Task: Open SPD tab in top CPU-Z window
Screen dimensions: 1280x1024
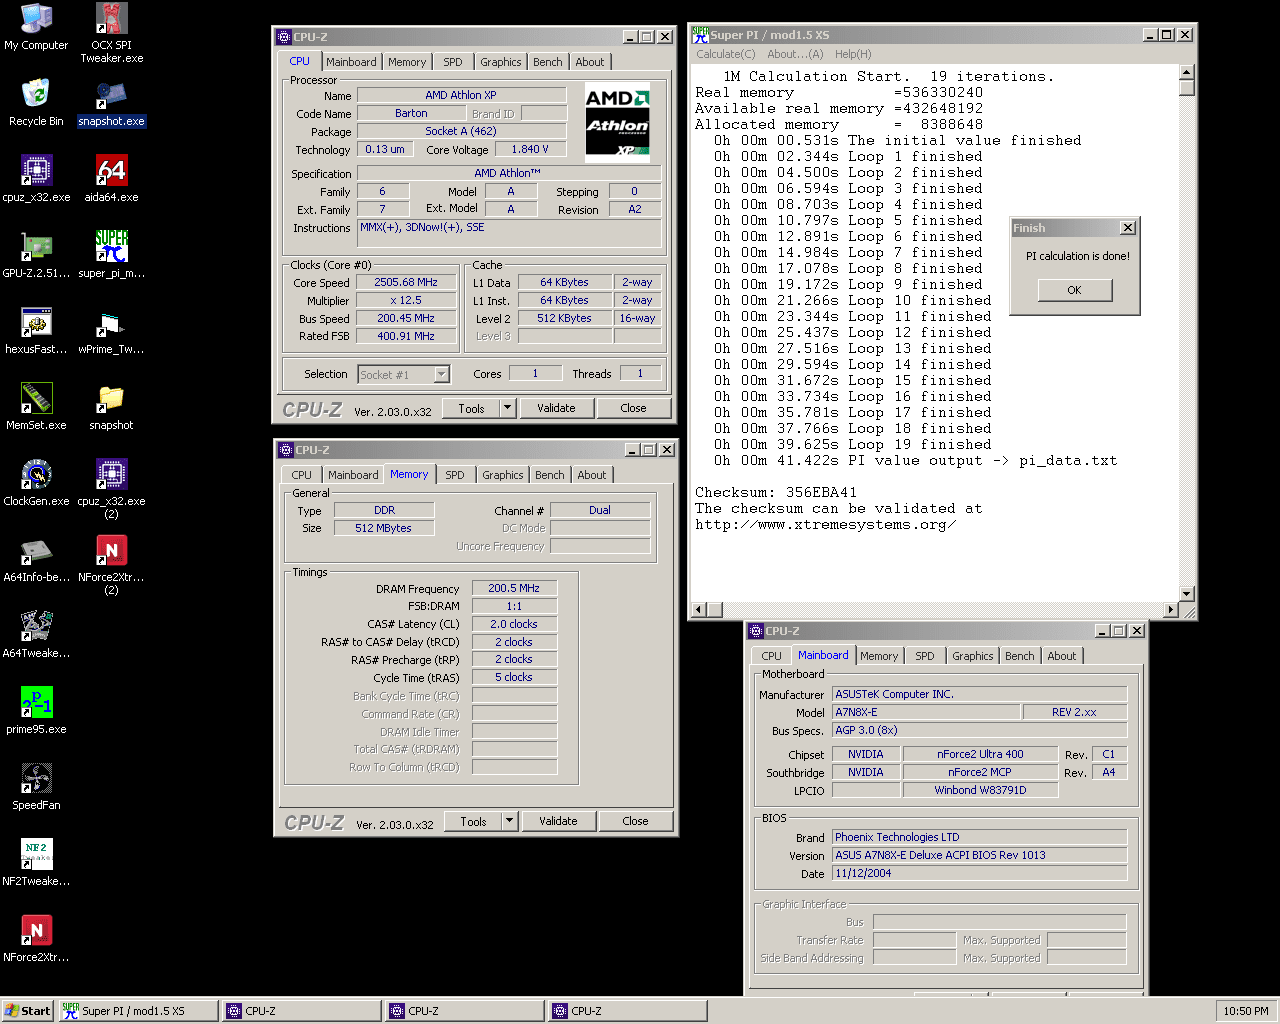Action: [x=453, y=62]
